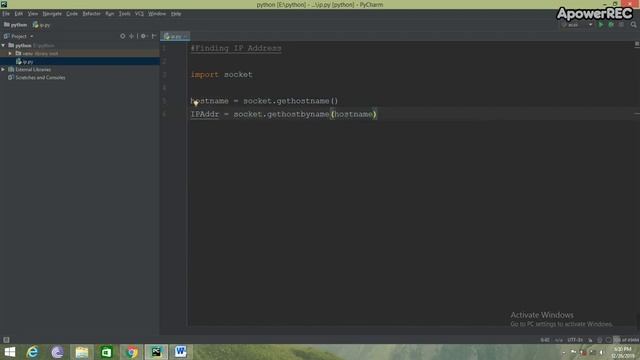This screenshot has width=640, height=360.
Task: Start debugging with the green bug icon
Action: tap(611, 25)
